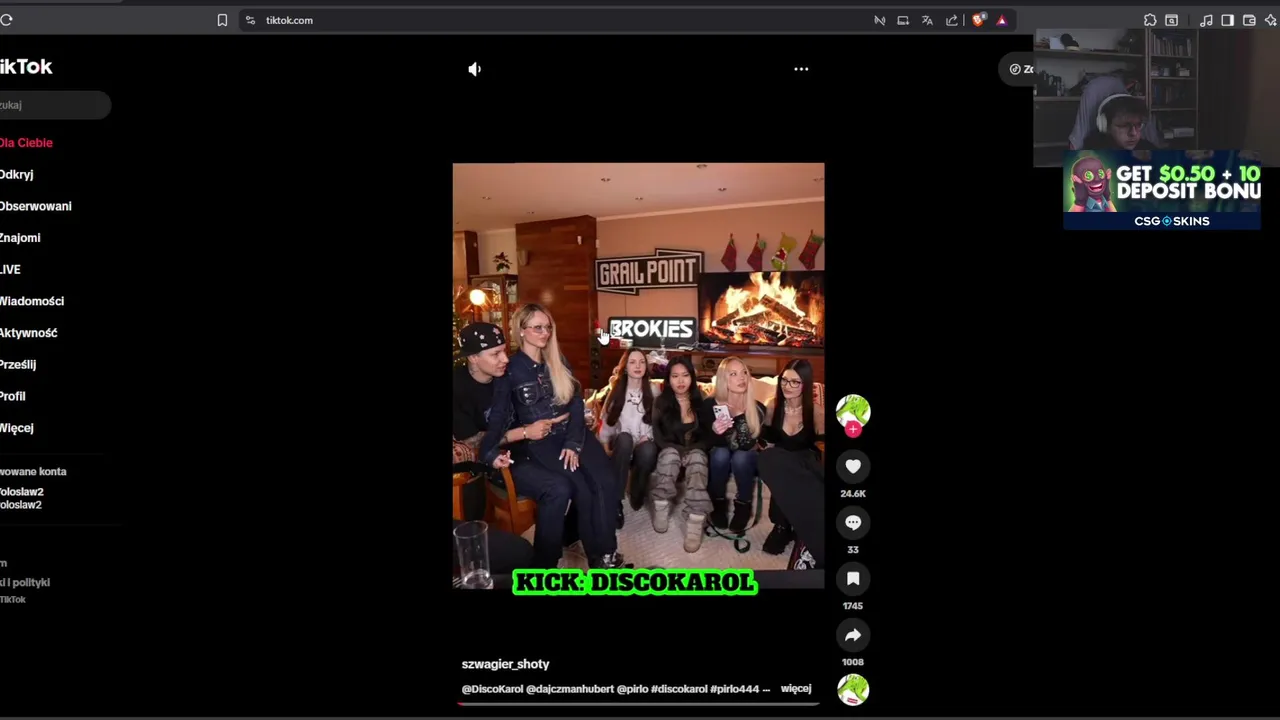The width and height of the screenshot is (1280, 720).
Task: Click the TikTok logo
Action: point(26,67)
